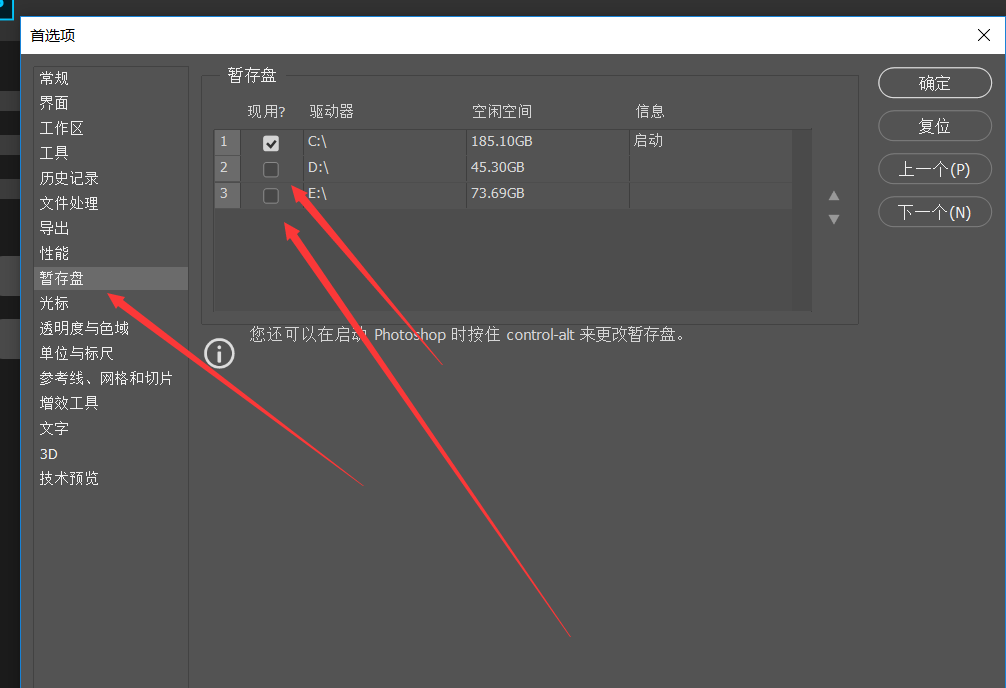Close the 首选项 dialog with the X
Viewport: 1006px width, 688px height.
pyautogui.click(x=984, y=35)
